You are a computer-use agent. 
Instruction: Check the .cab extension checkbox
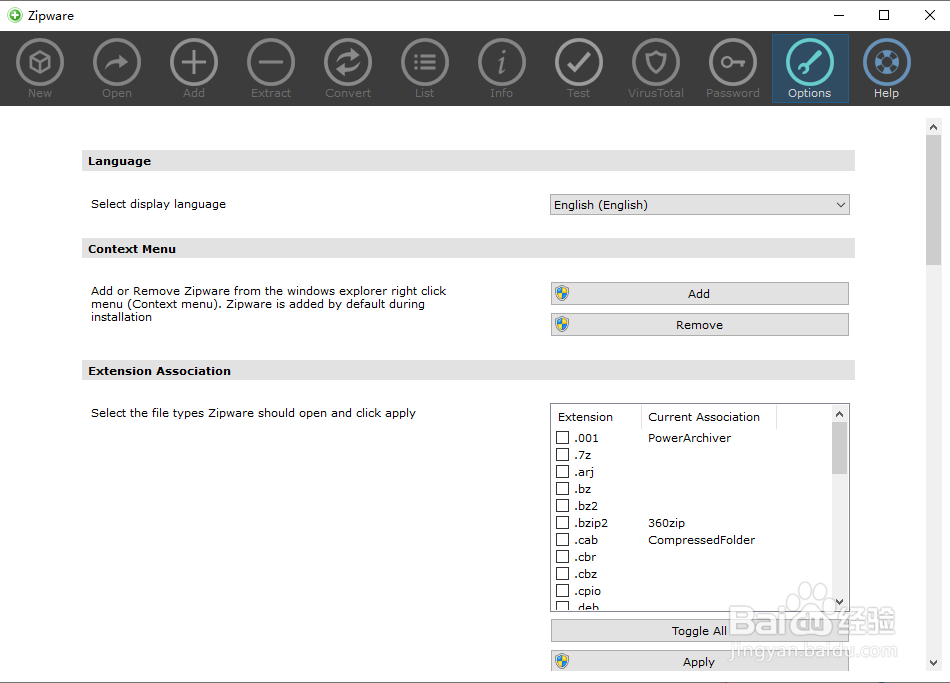click(x=563, y=539)
